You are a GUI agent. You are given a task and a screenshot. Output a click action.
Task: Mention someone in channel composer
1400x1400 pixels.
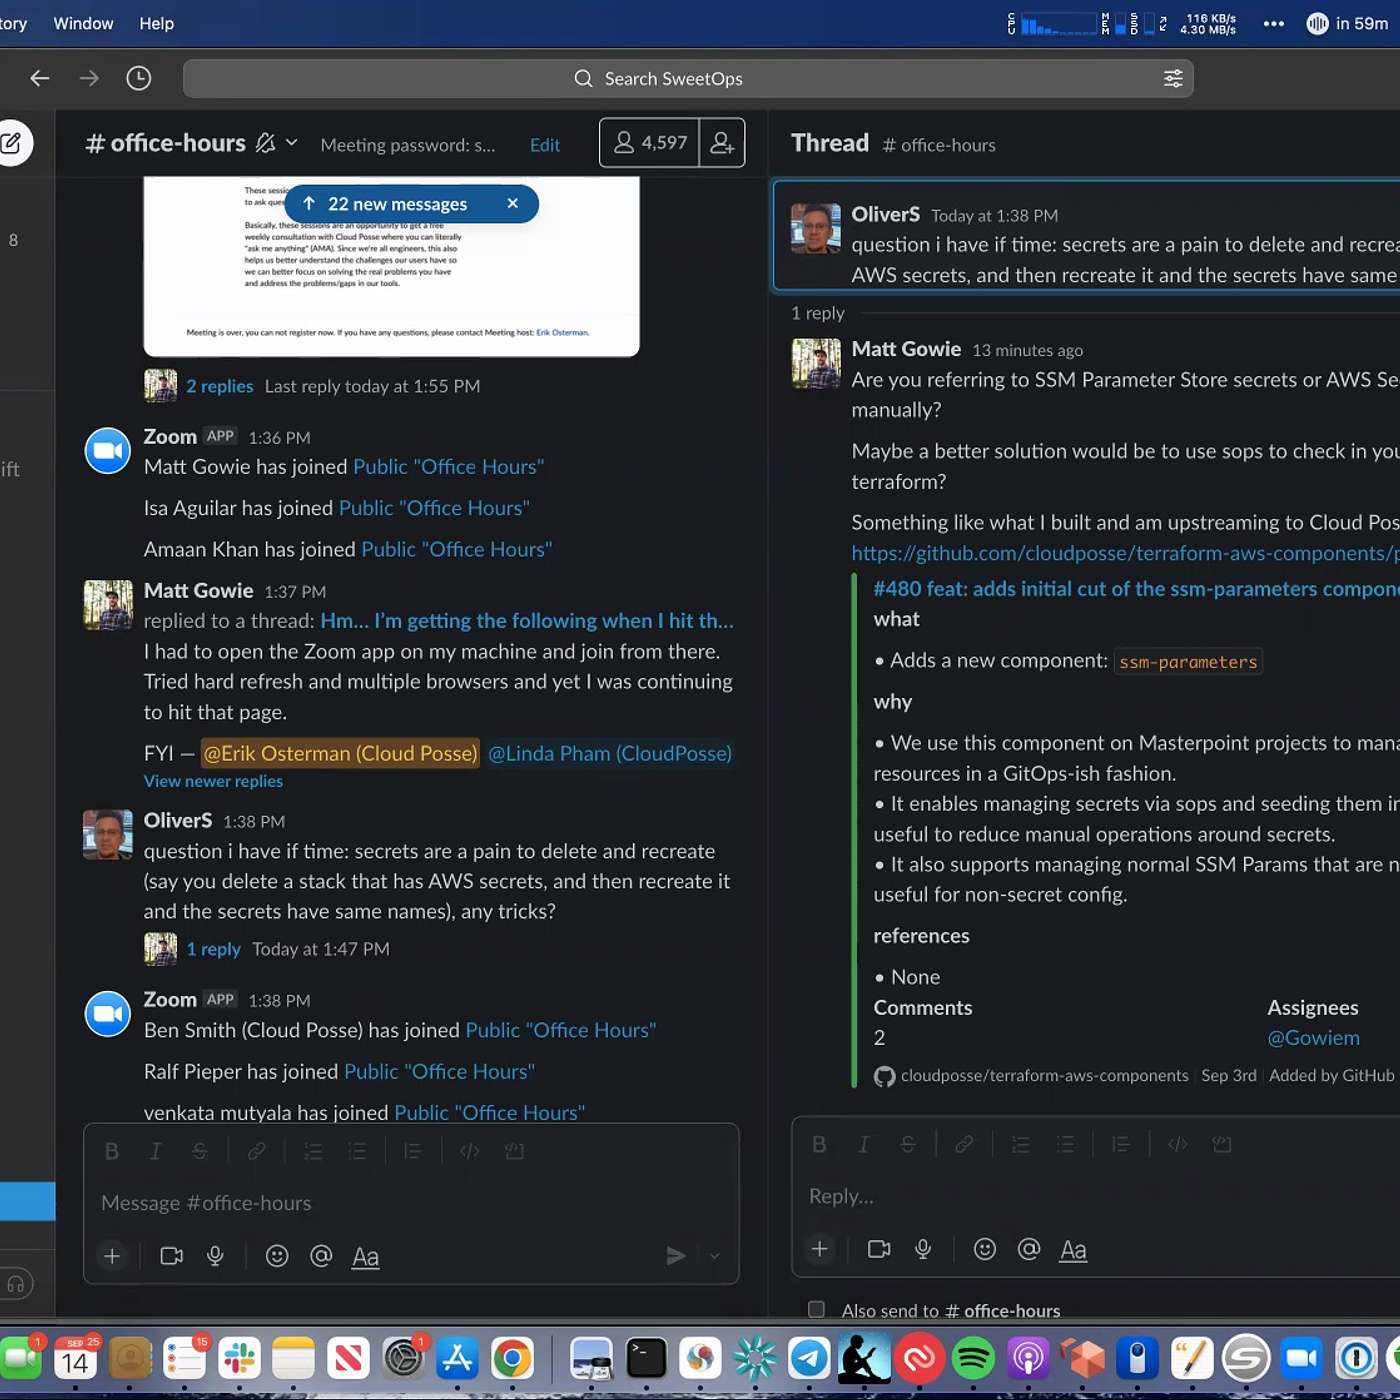[x=321, y=1256]
